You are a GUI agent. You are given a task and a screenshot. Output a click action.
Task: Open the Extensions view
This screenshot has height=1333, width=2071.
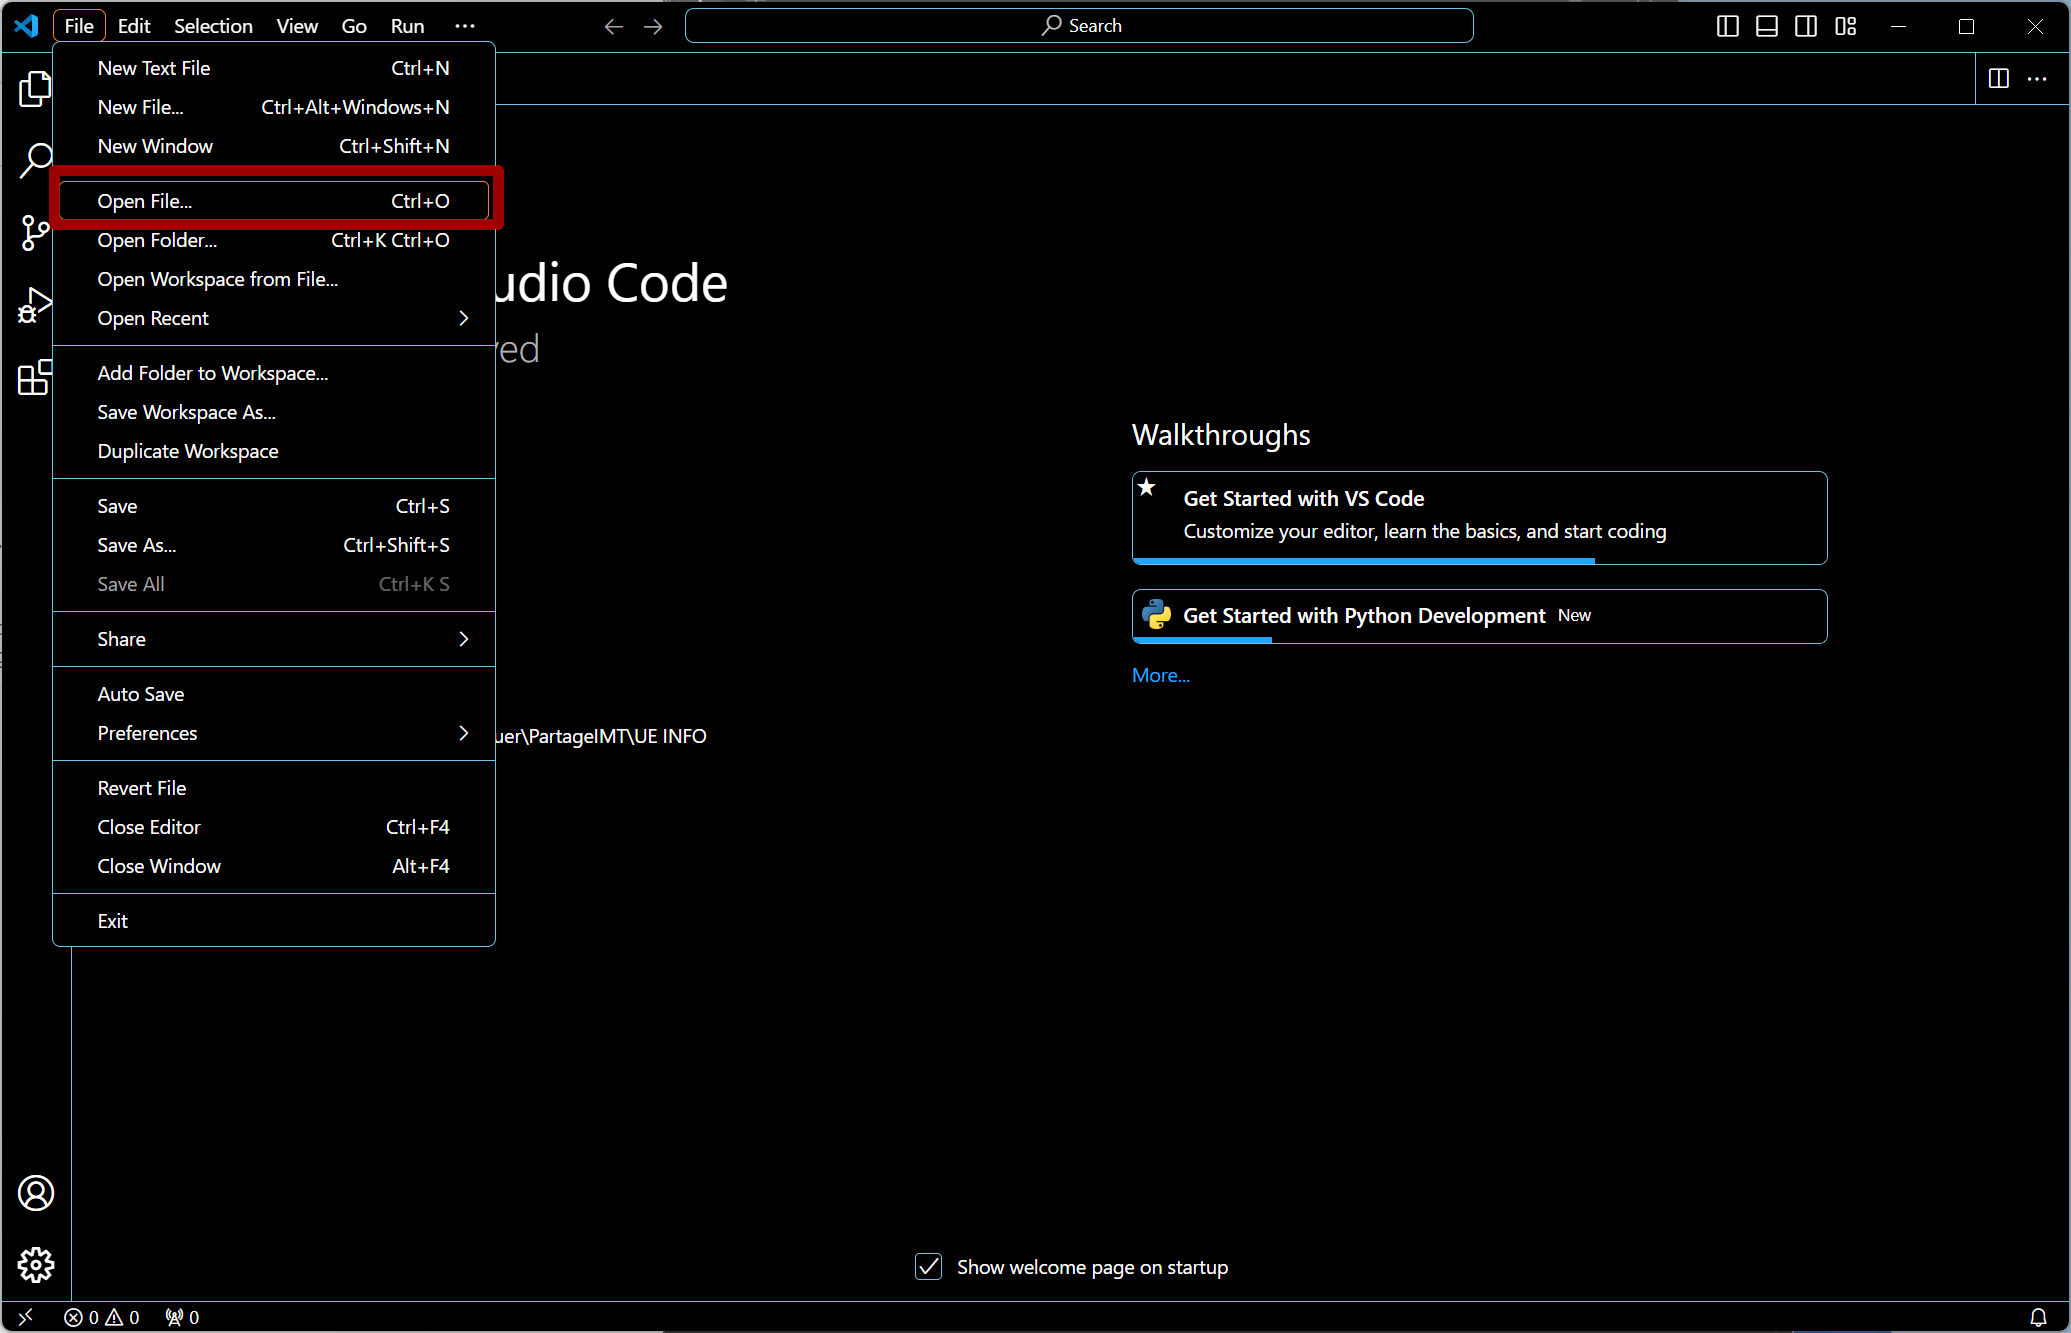click(35, 377)
